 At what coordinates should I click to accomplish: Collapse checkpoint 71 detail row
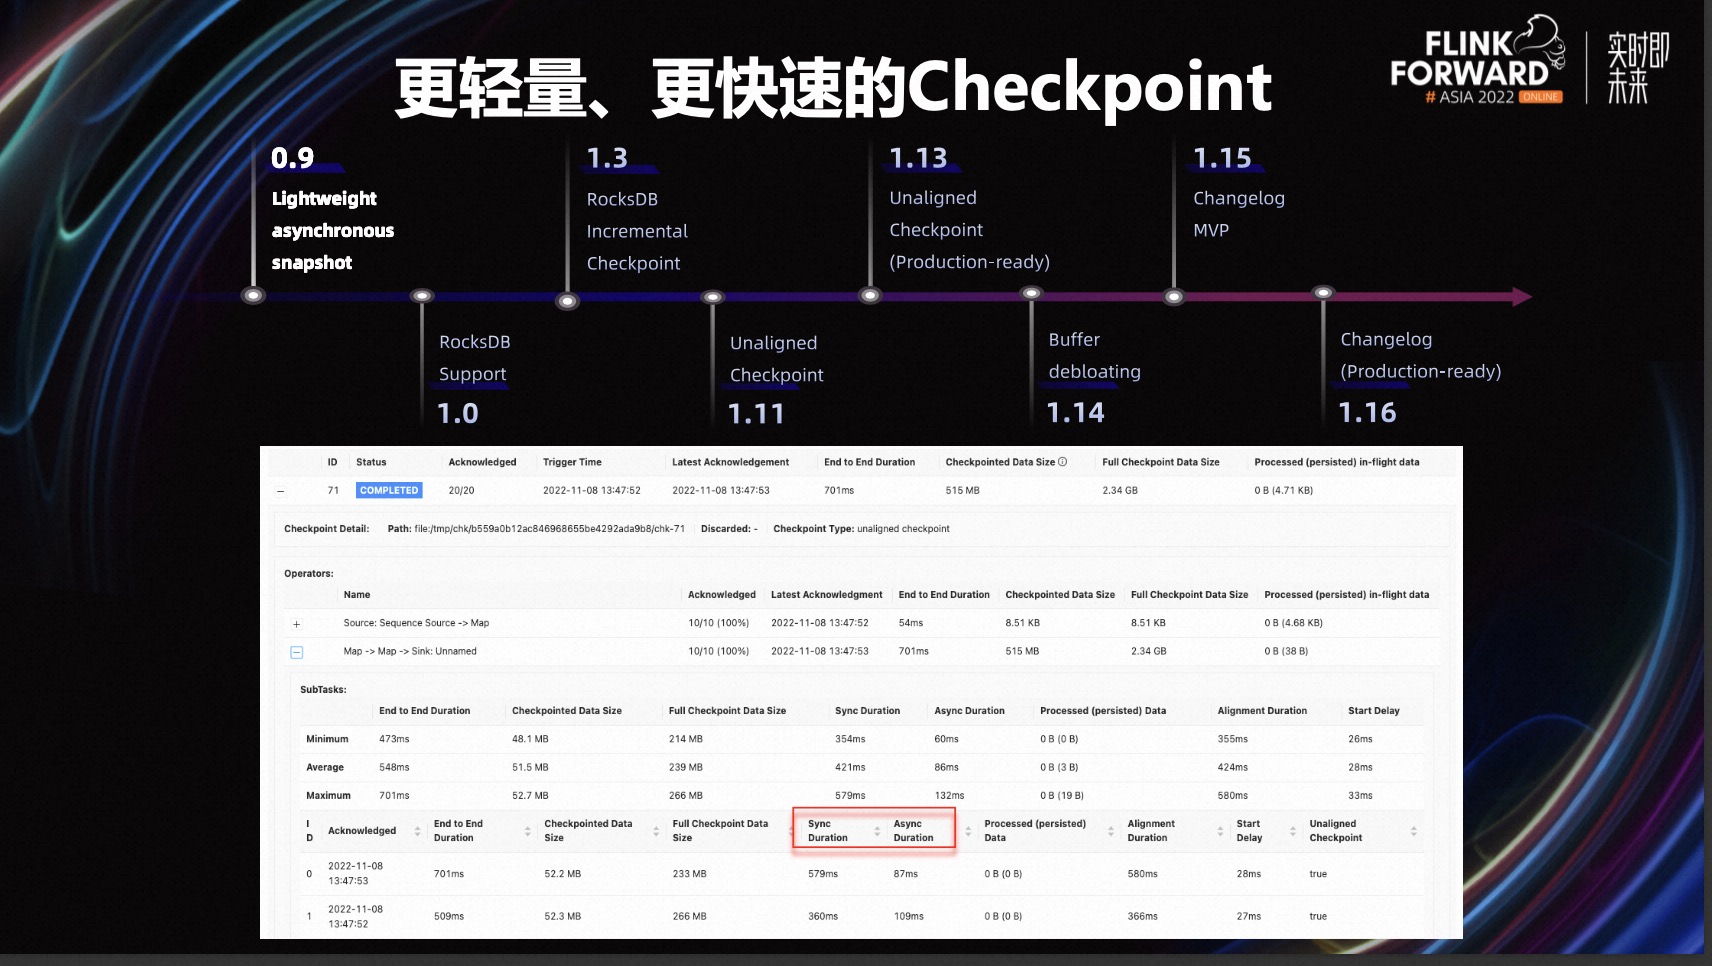tap(281, 491)
